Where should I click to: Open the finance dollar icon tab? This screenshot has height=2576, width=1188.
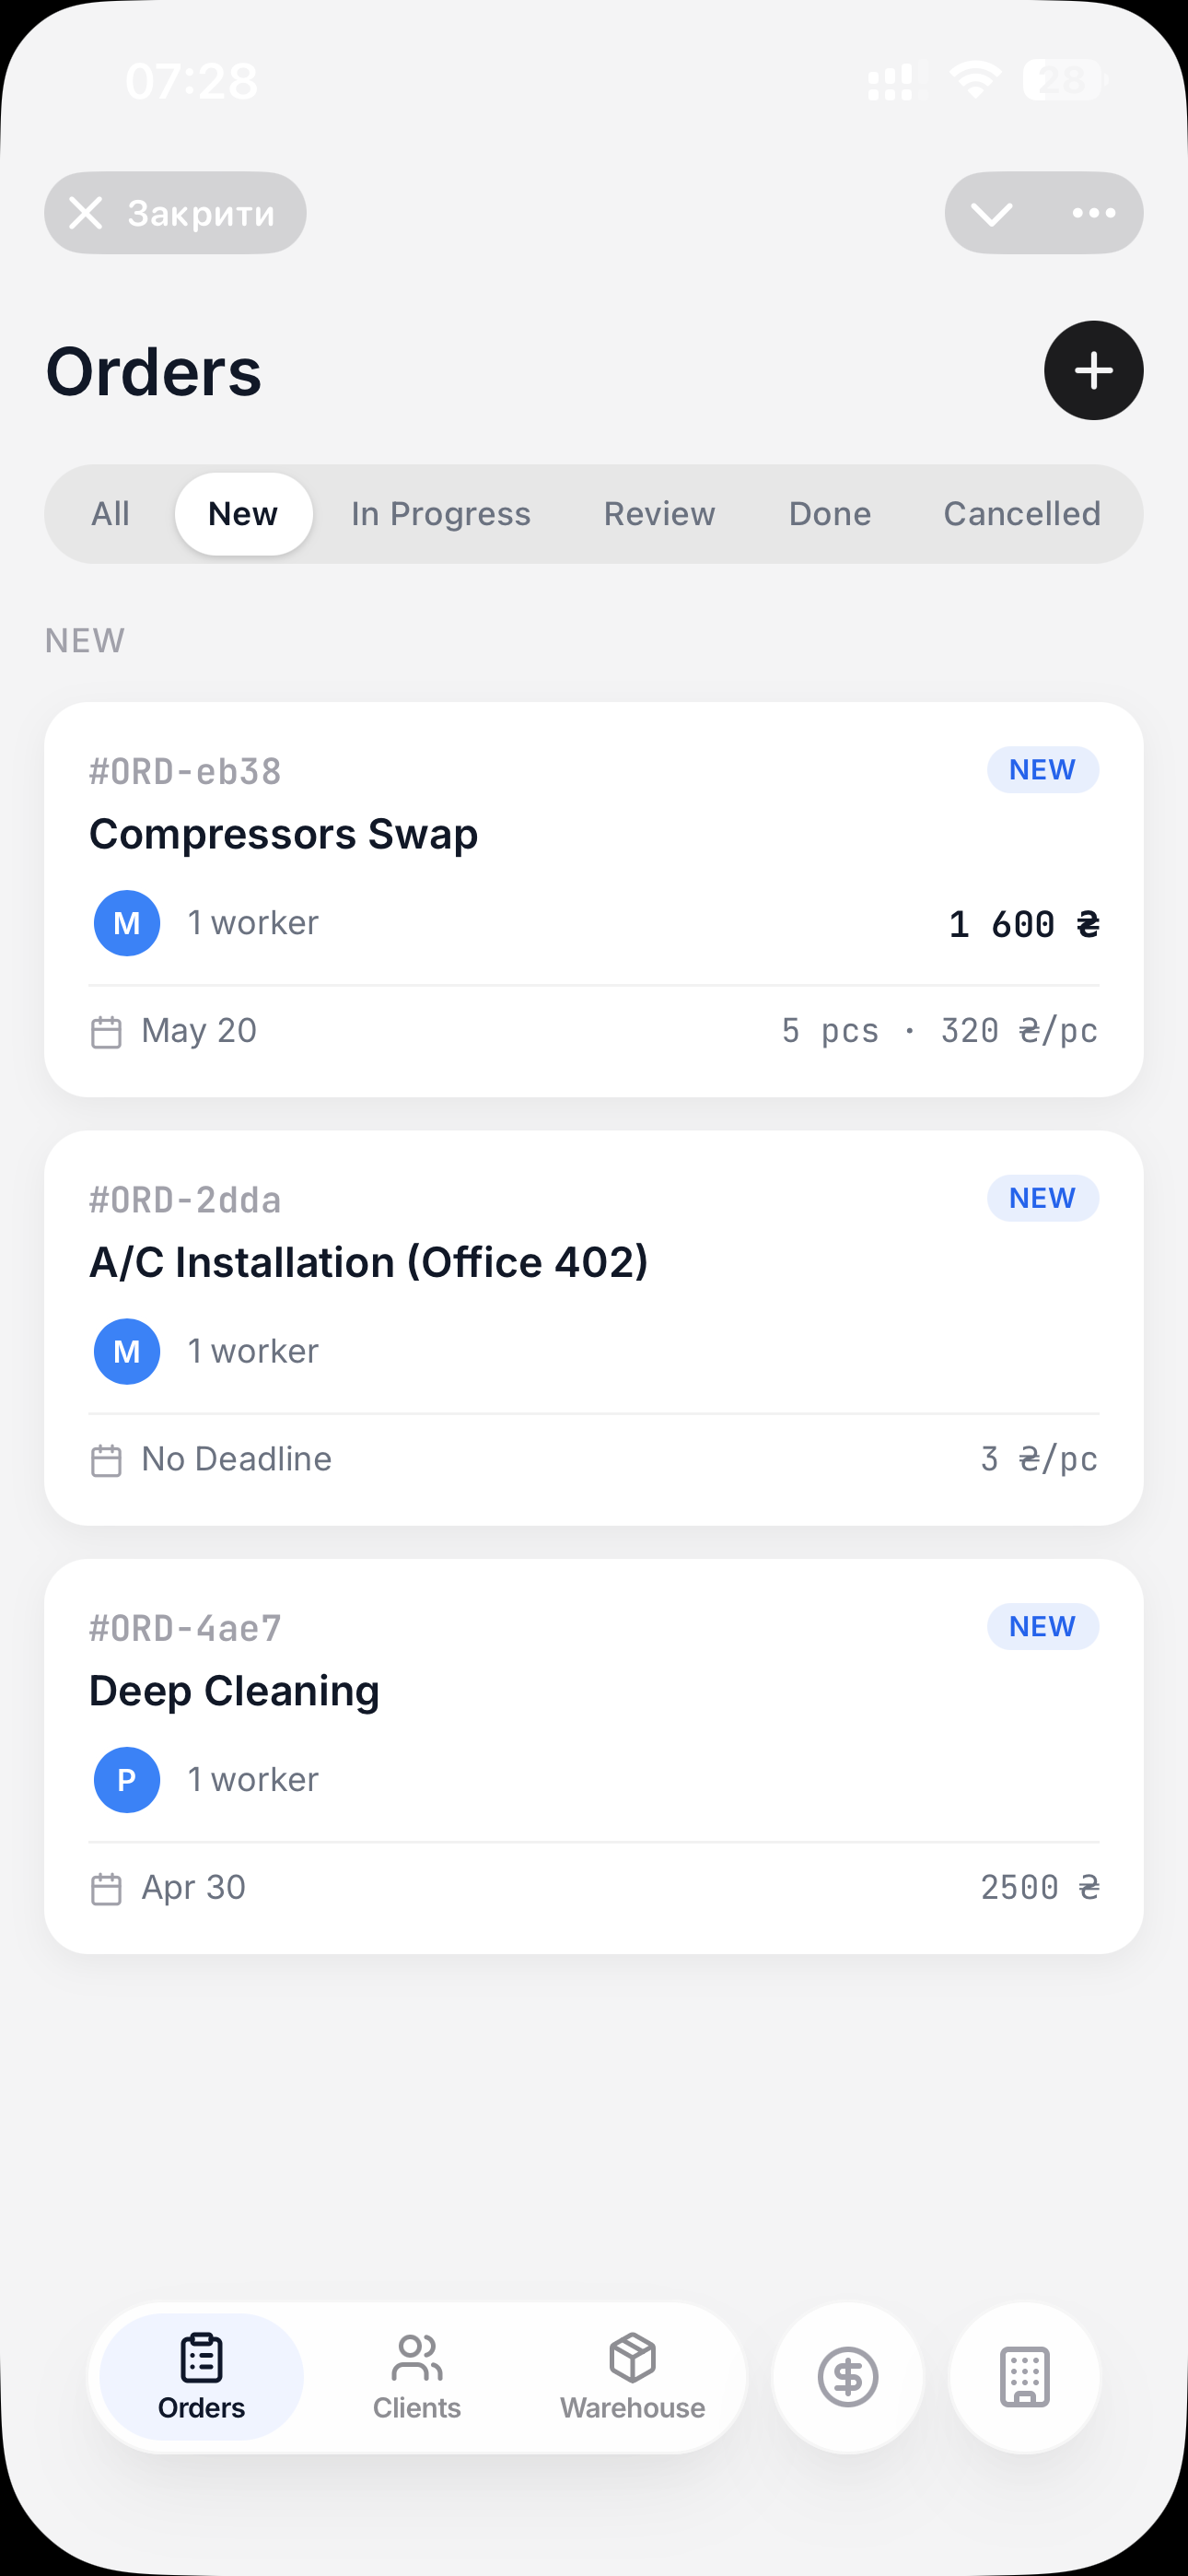(x=847, y=2377)
